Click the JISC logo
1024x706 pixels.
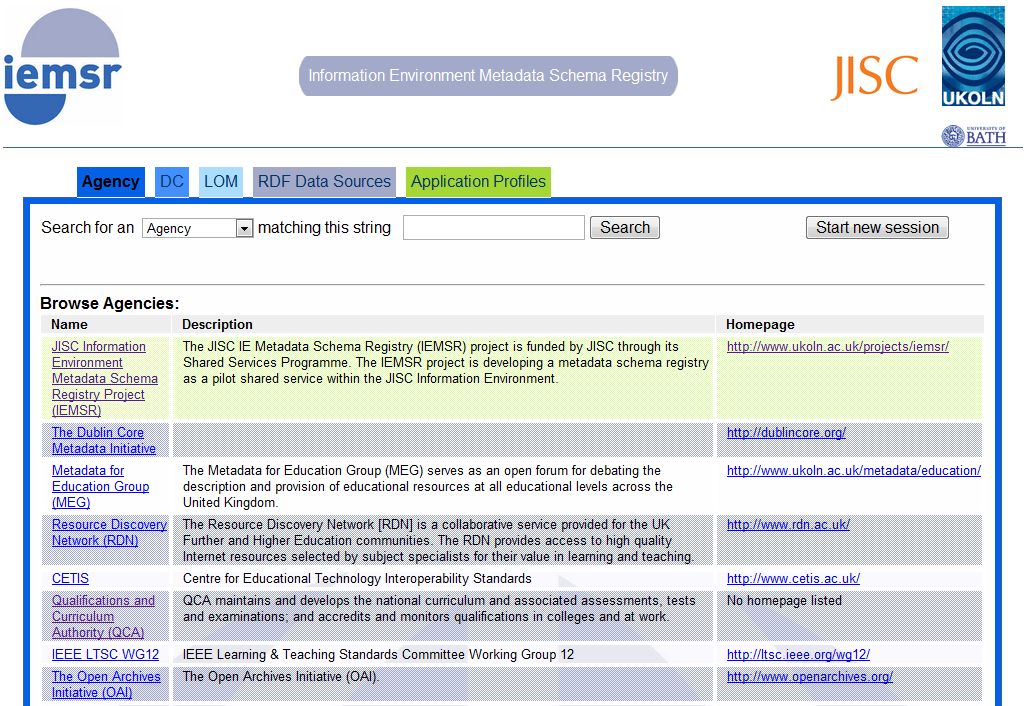874,77
